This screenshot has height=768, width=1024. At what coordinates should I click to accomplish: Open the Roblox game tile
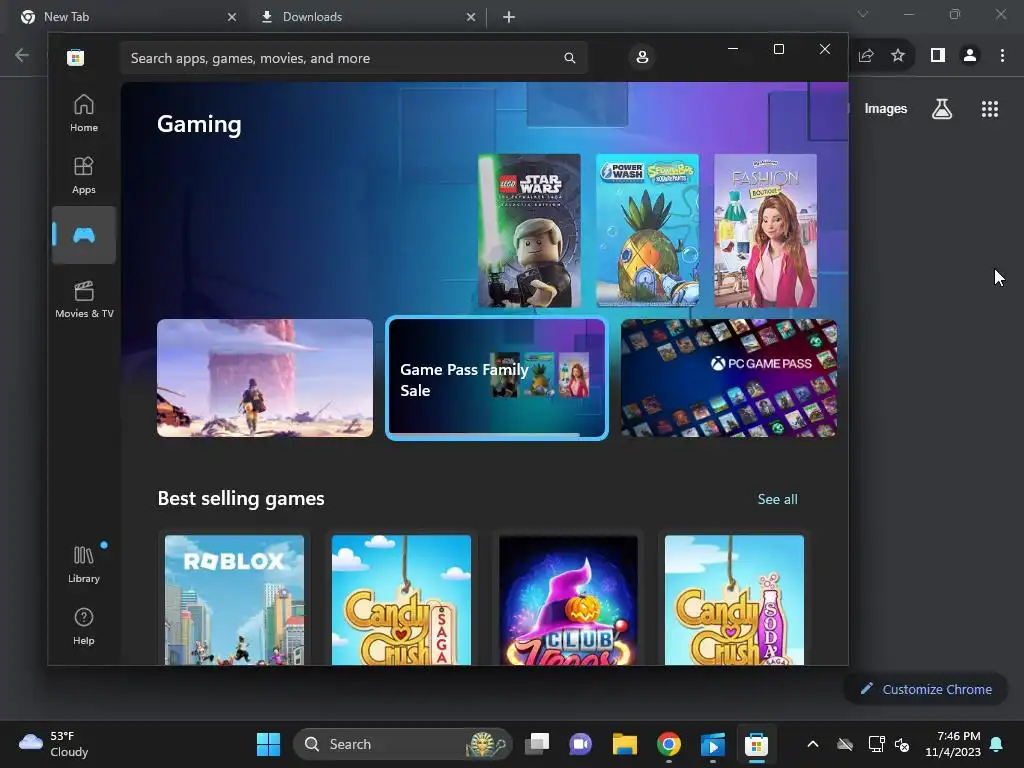pos(234,600)
